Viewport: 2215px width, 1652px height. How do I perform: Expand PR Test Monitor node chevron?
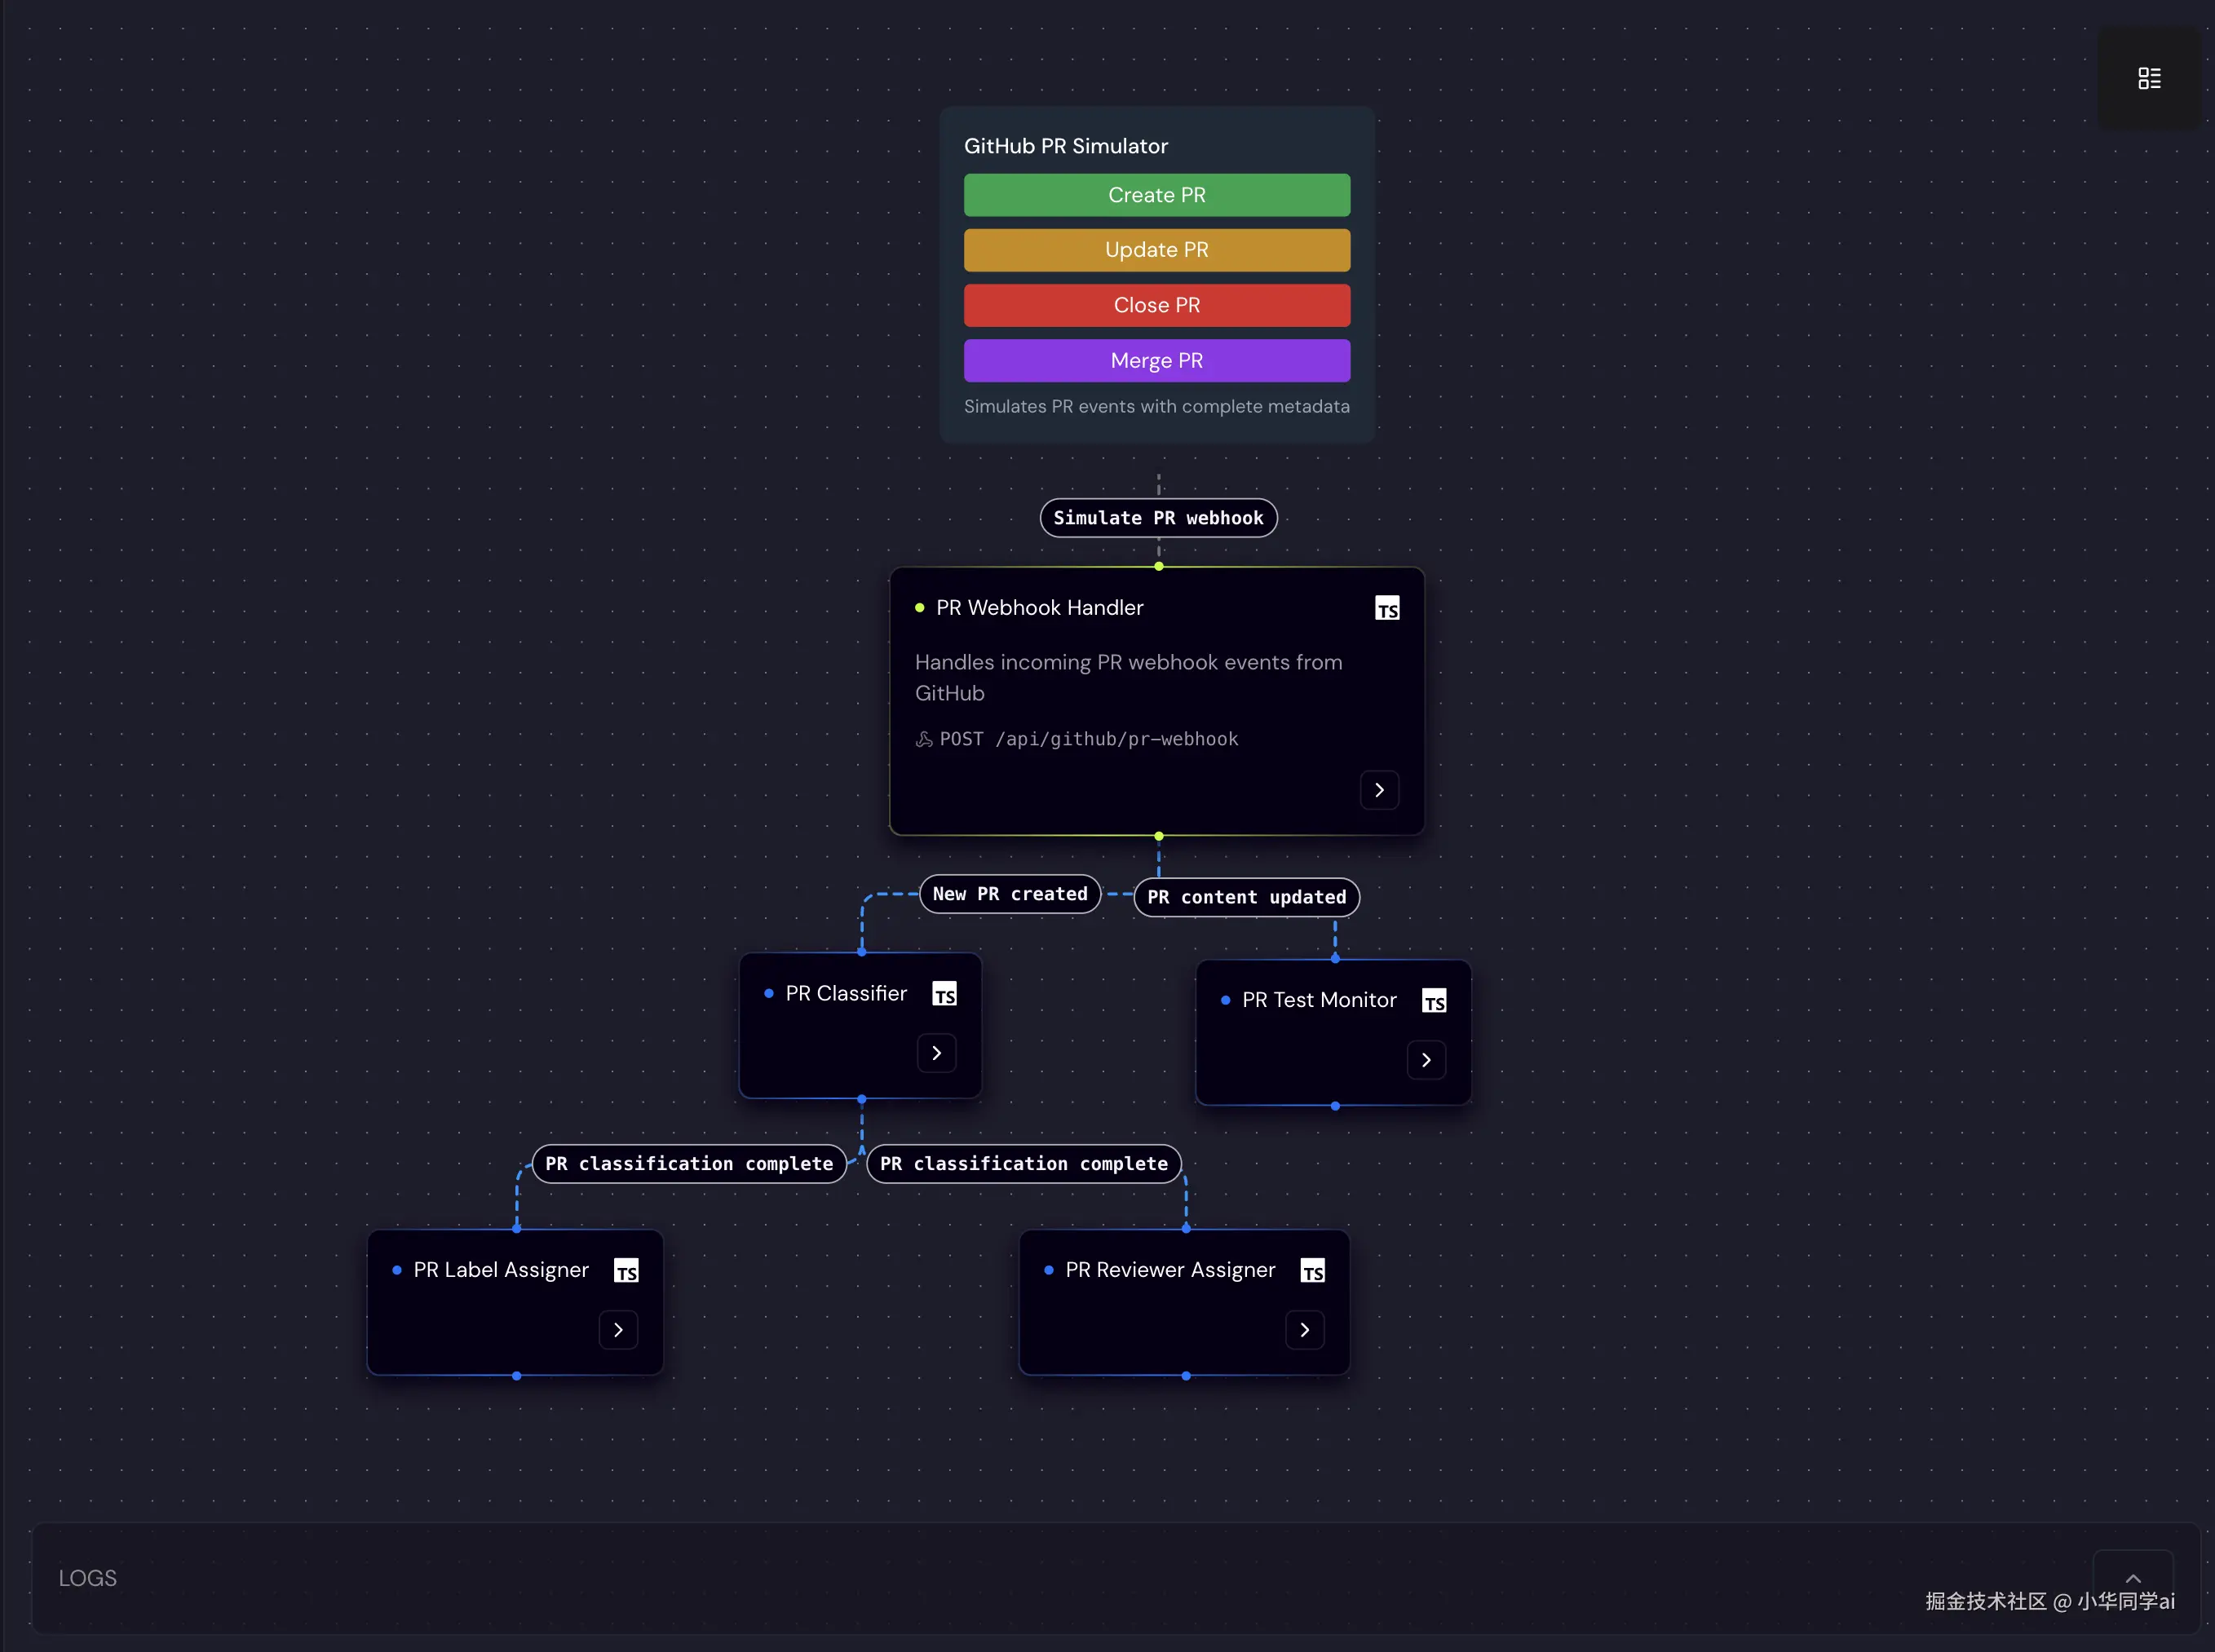click(1426, 1060)
